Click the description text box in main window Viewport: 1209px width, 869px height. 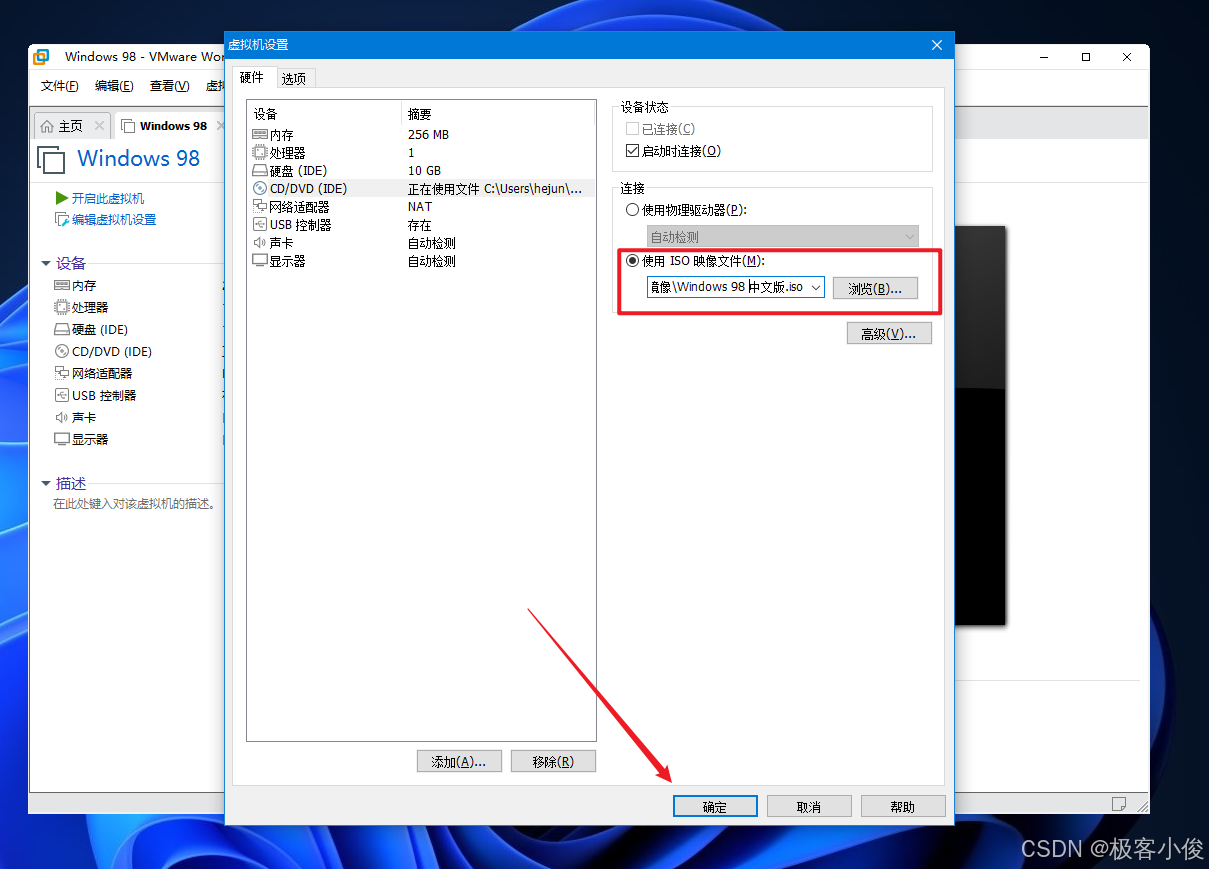pos(136,504)
